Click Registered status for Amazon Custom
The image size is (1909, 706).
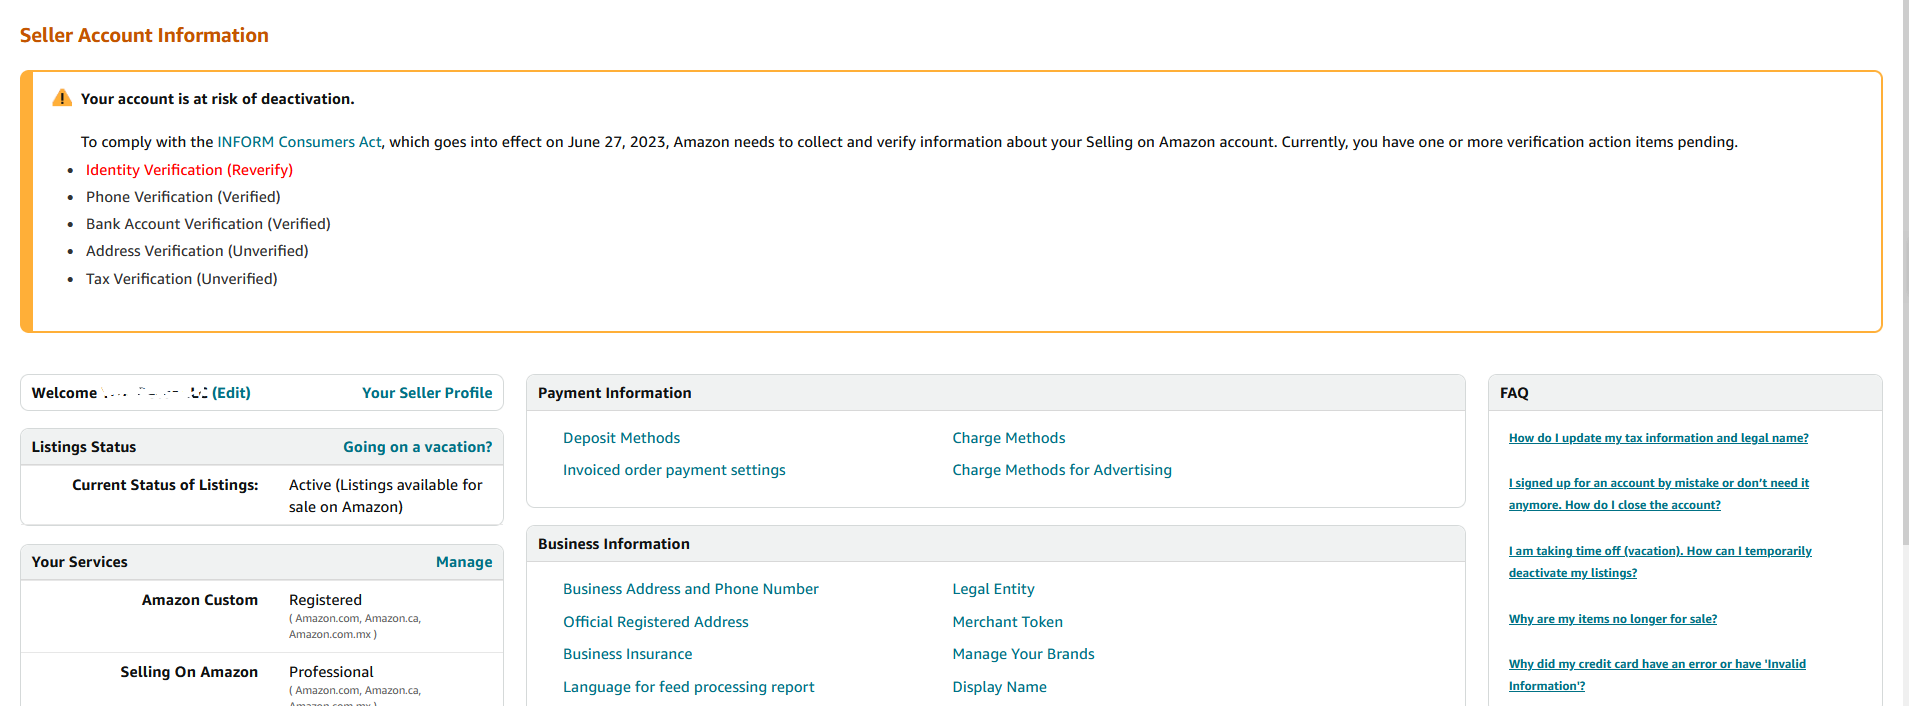(325, 600)
